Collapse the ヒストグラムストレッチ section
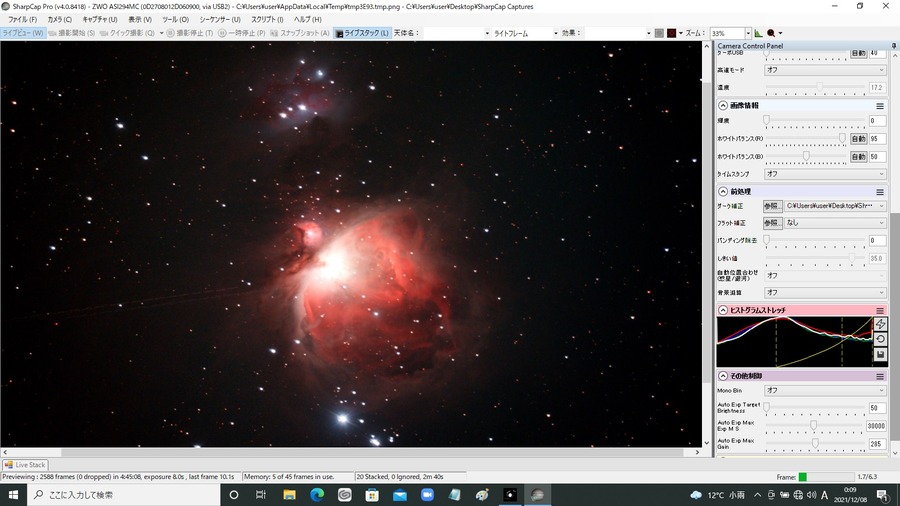The width and height of the screenshot is (900, 506). click(x=723, y=310)
